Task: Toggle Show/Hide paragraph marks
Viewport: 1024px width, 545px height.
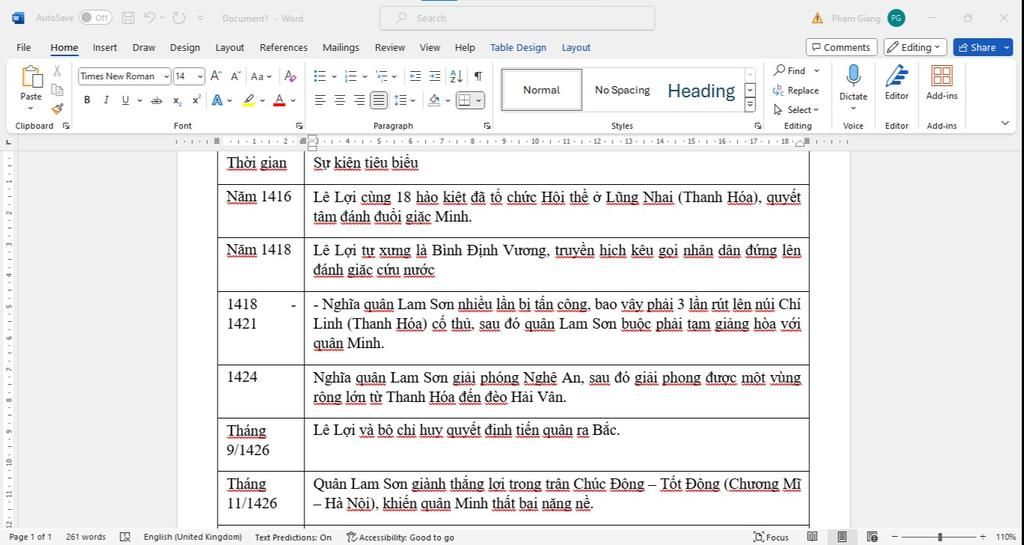Action: [478, 76]
